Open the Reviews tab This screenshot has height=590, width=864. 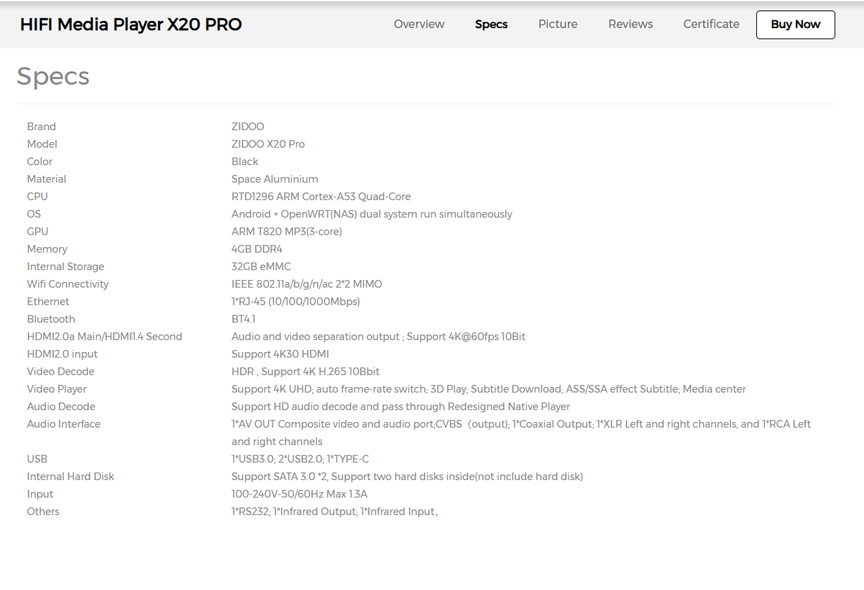tap(630, 24)
